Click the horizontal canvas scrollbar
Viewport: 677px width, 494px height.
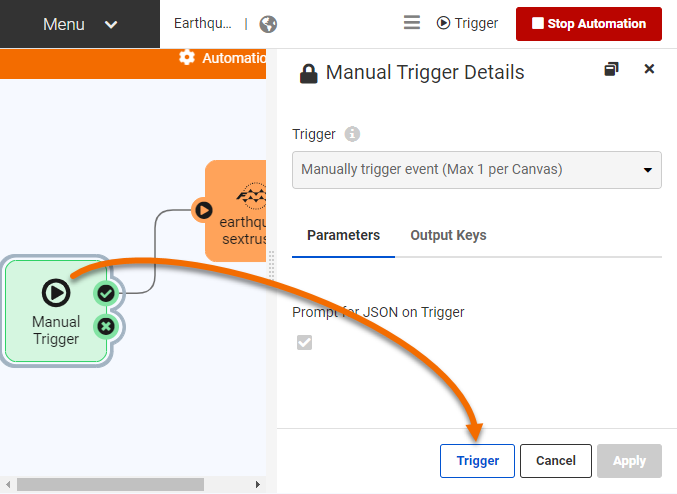[x=110, y=484]
